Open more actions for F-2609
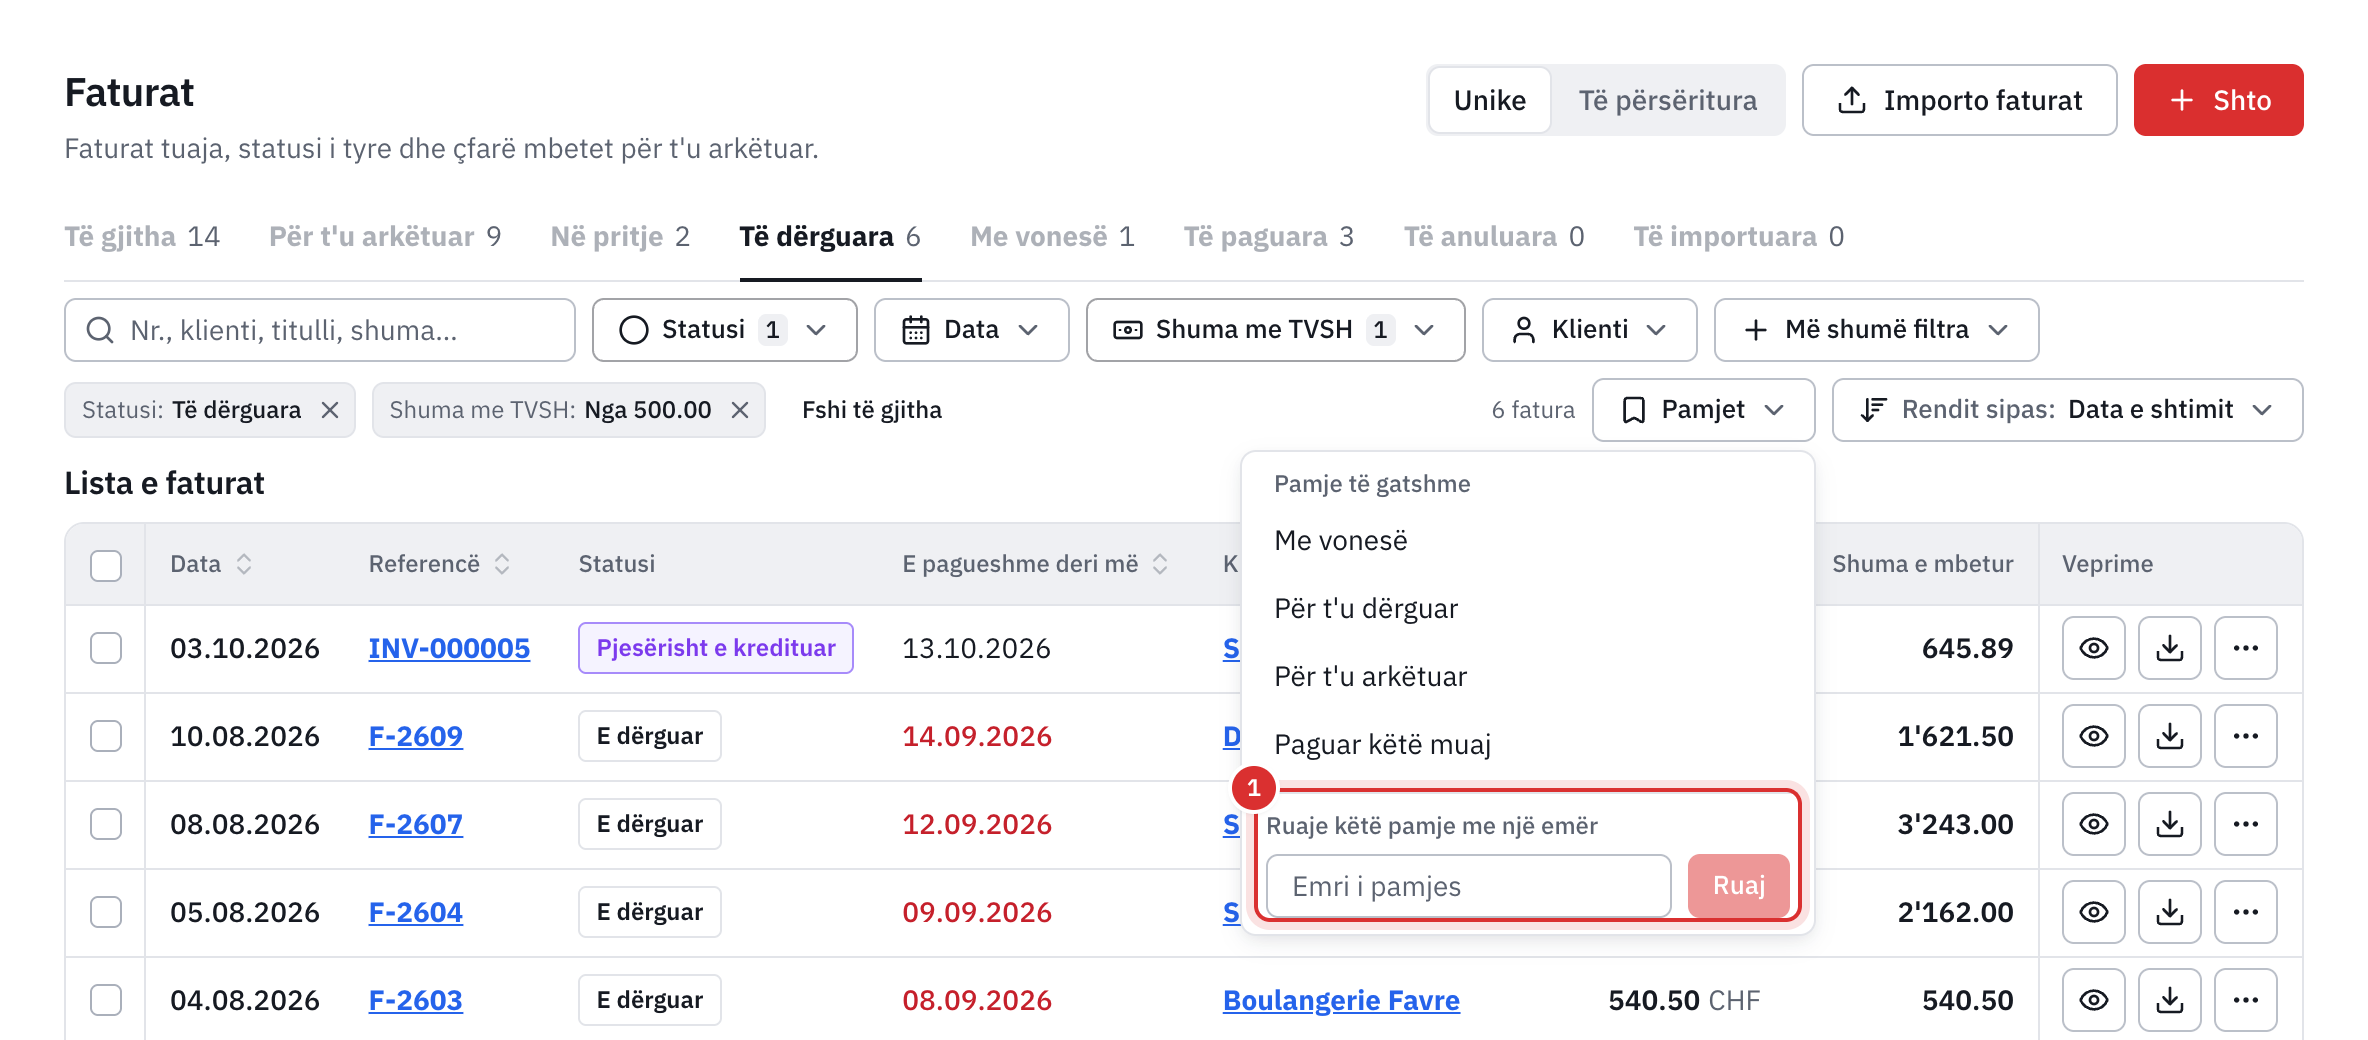 pyautogui.click(x=2245, y=736)
